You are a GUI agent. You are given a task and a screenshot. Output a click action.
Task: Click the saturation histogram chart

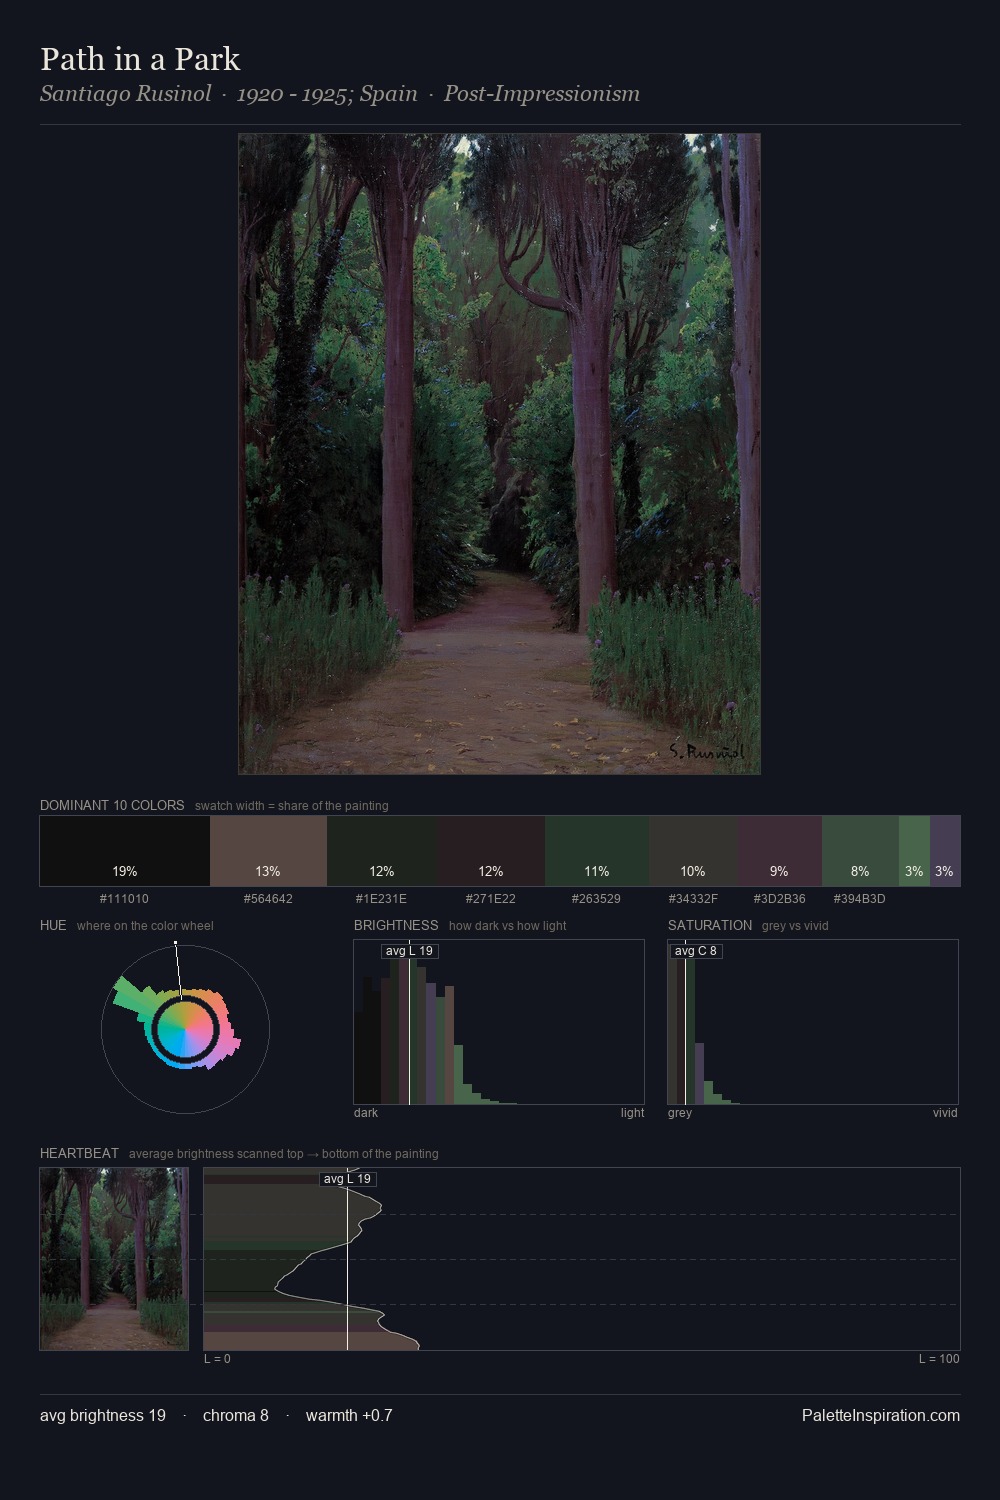pos(813,1022)
